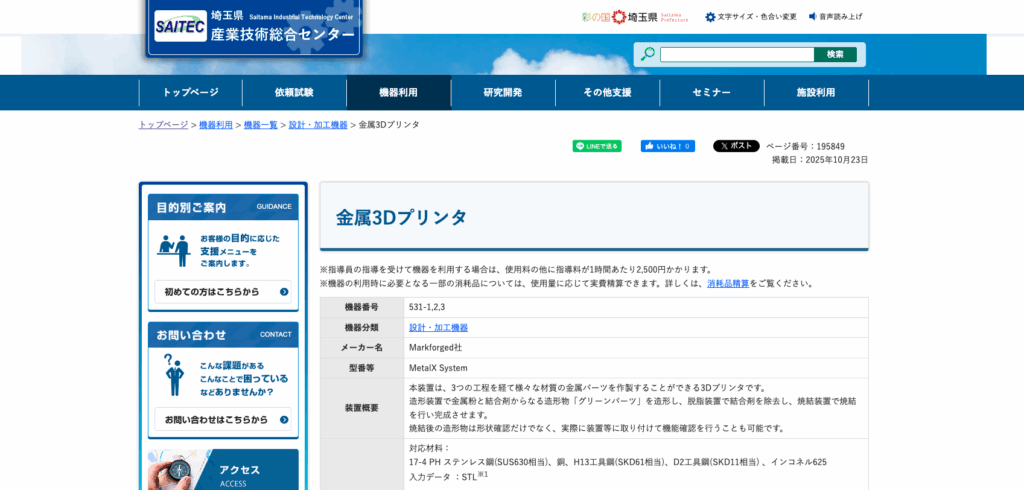This screenshot has height=490, width=1024.
Task: Open the 研究開発 navigation tab
Action: pyautogui.click(x=503, y=93)
